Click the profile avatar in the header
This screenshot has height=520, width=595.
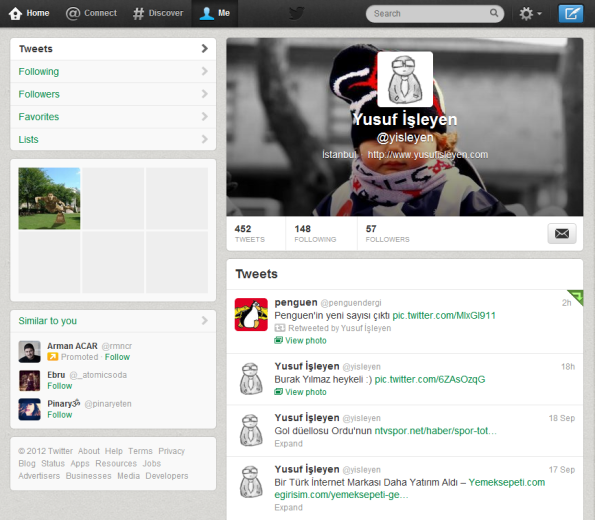click(x=405, y=79)
